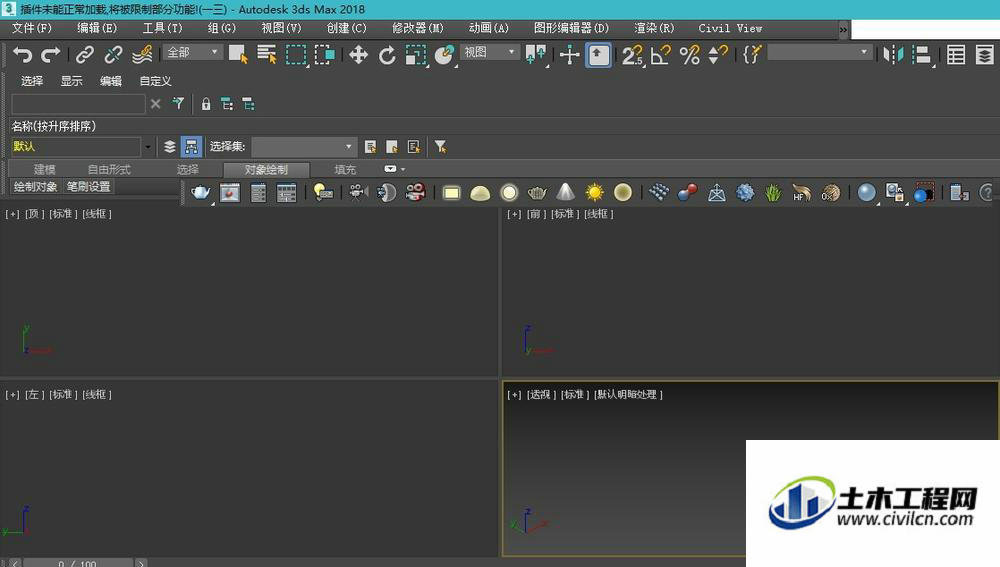Open the 默认 layer dropdown arrow
This screenshot has height=567, width=1000.
click(x=148, y=147)
